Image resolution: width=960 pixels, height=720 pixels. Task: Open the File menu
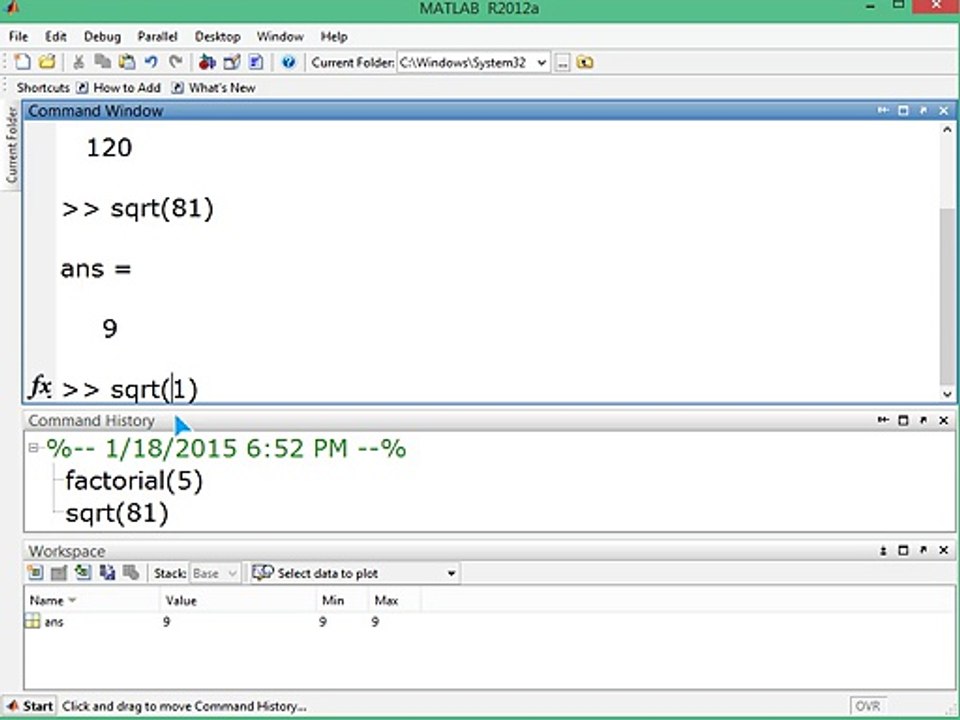18,37
